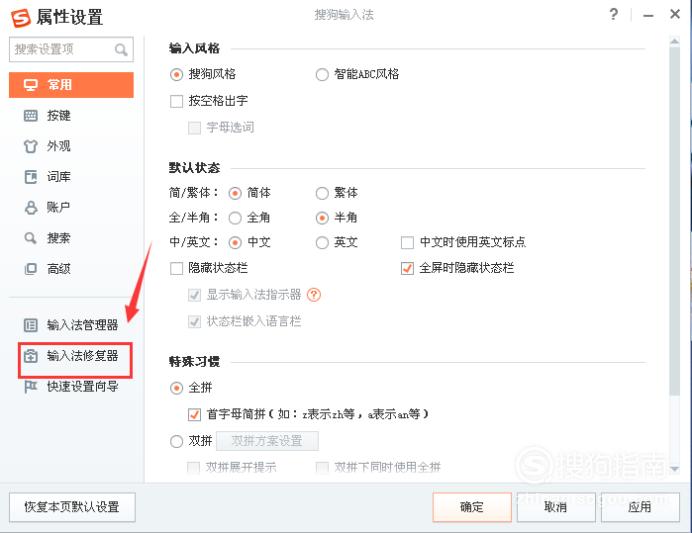Image resolution: width=692 pixels, height=533 pixels.
Task: Uncheck 首字母简拼 checkbox
Action: tap(194, 414)
